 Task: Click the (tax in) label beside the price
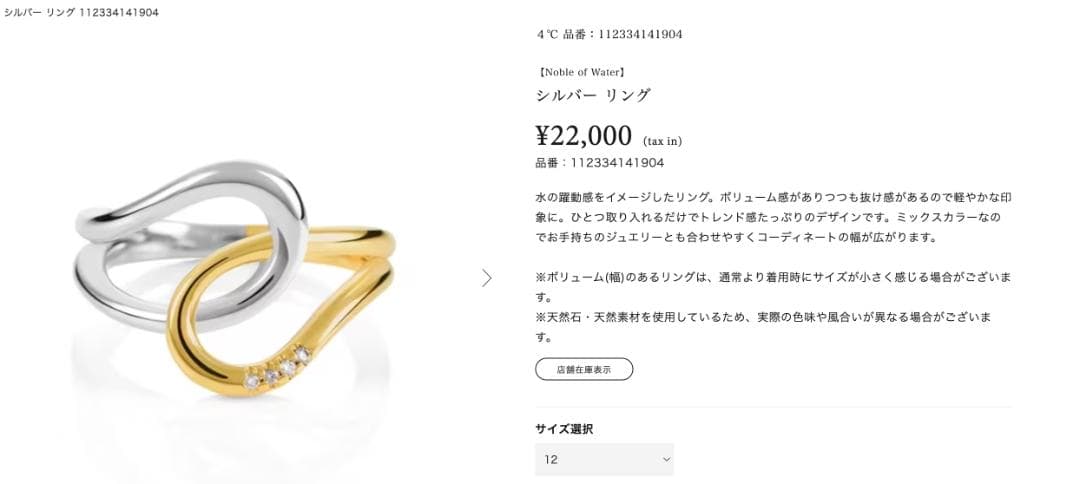pos(662,141)
